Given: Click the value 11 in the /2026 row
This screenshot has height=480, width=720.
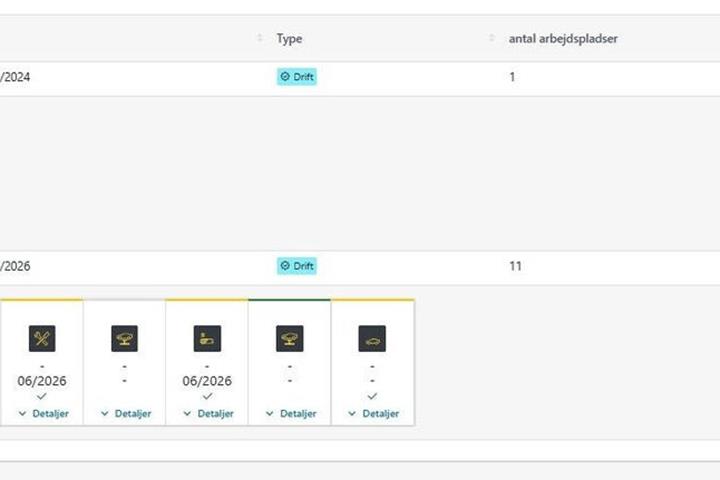Looking at the screenshot, I should point(515,266).
